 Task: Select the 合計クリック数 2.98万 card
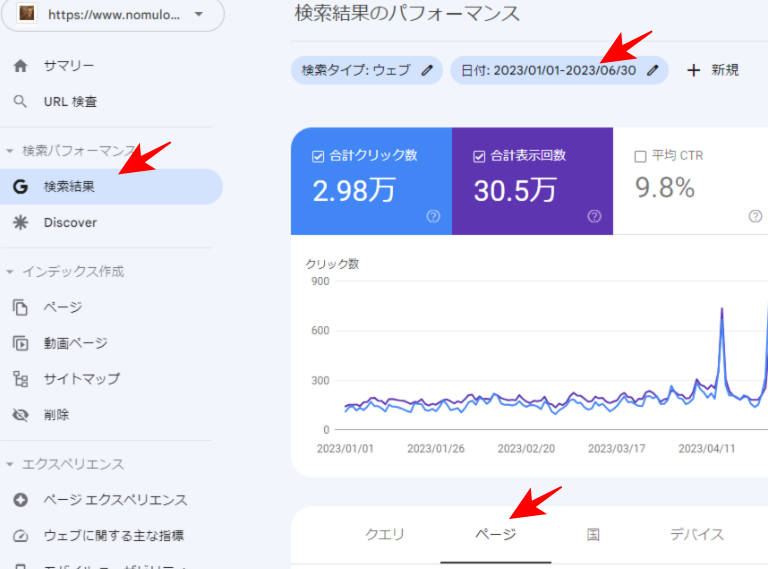[371, 181]
